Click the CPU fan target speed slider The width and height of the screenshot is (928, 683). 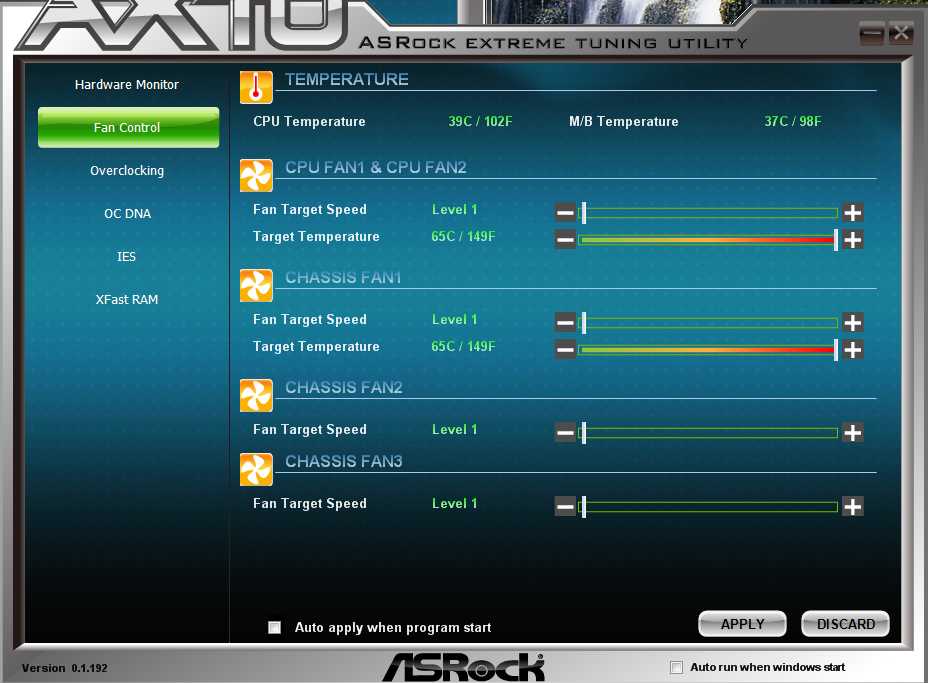point(708,212)
